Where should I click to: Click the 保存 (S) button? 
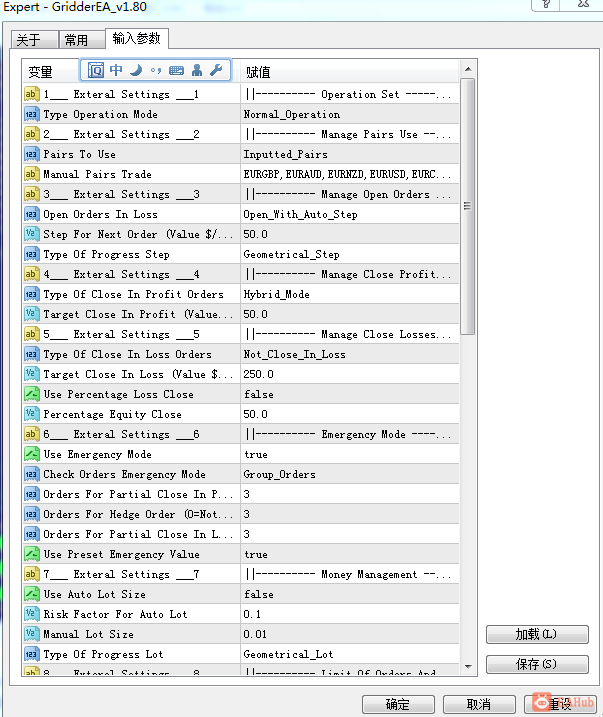tap(537, 664)
